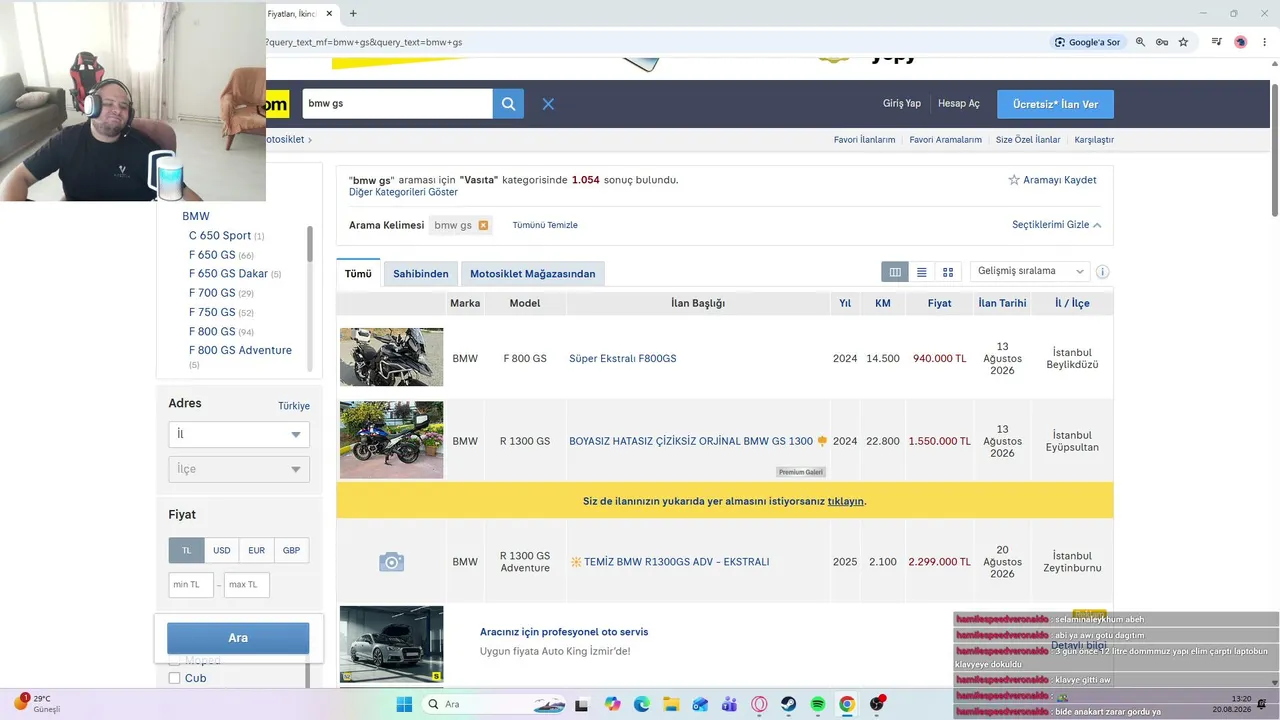Open the saved passwords key icon
This screenshot has width=1280, height=720.
click(1162, 42)
